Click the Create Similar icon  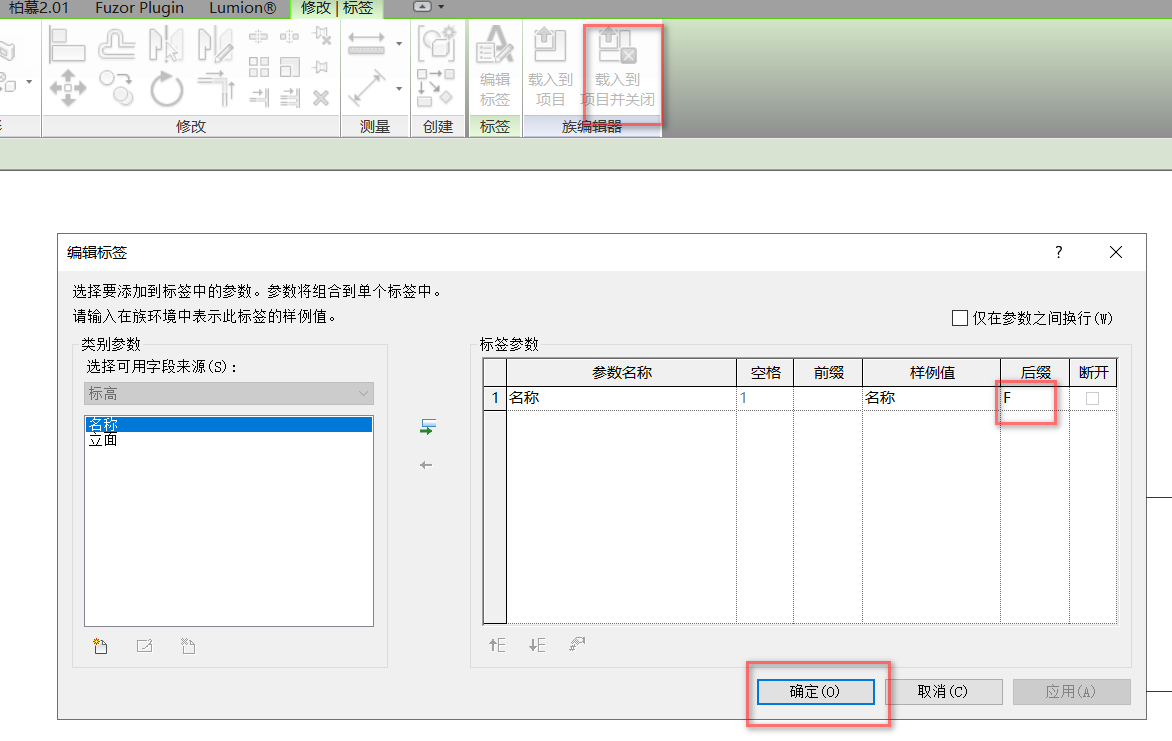[435, 87]
